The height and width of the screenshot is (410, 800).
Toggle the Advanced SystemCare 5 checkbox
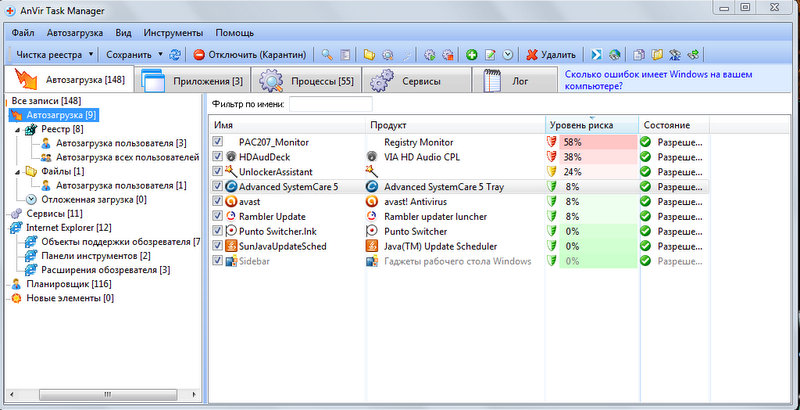tap(218, 186)
